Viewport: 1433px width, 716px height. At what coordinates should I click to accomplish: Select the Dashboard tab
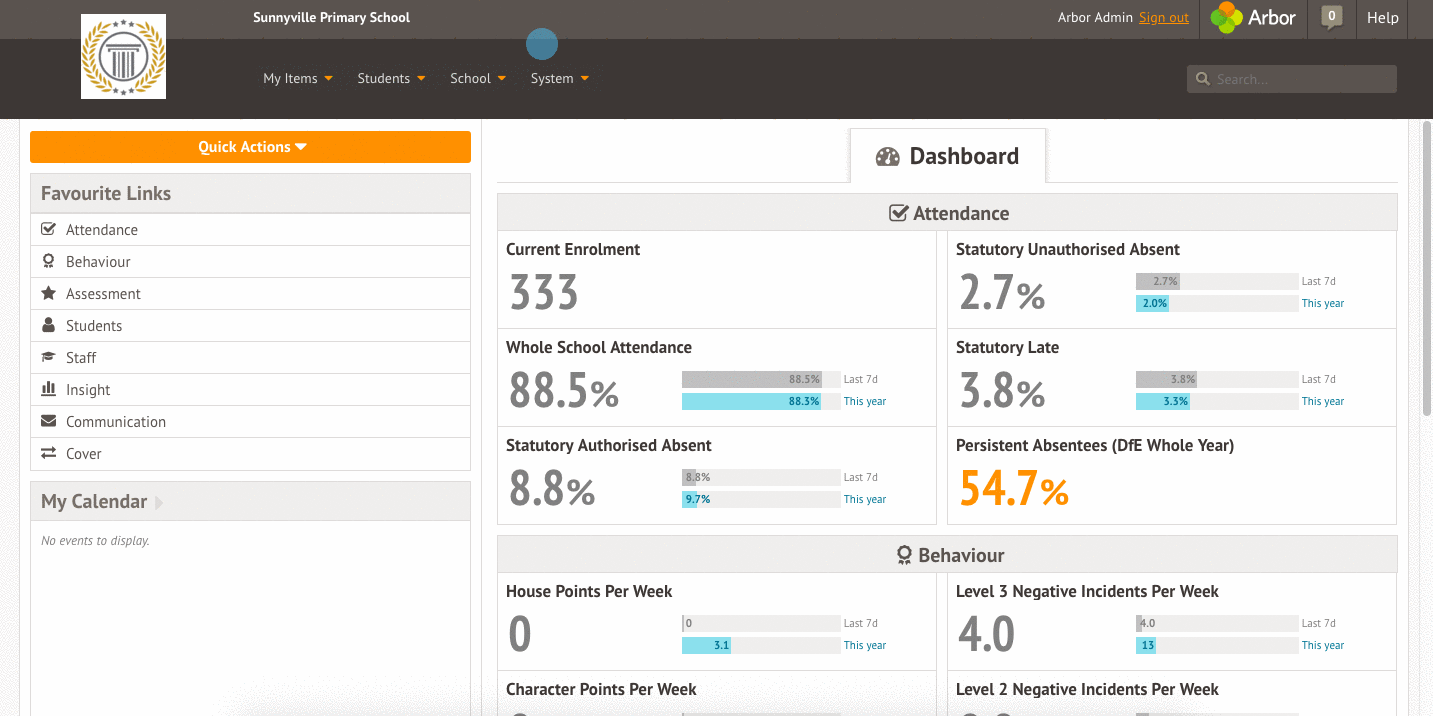(948, 156)
